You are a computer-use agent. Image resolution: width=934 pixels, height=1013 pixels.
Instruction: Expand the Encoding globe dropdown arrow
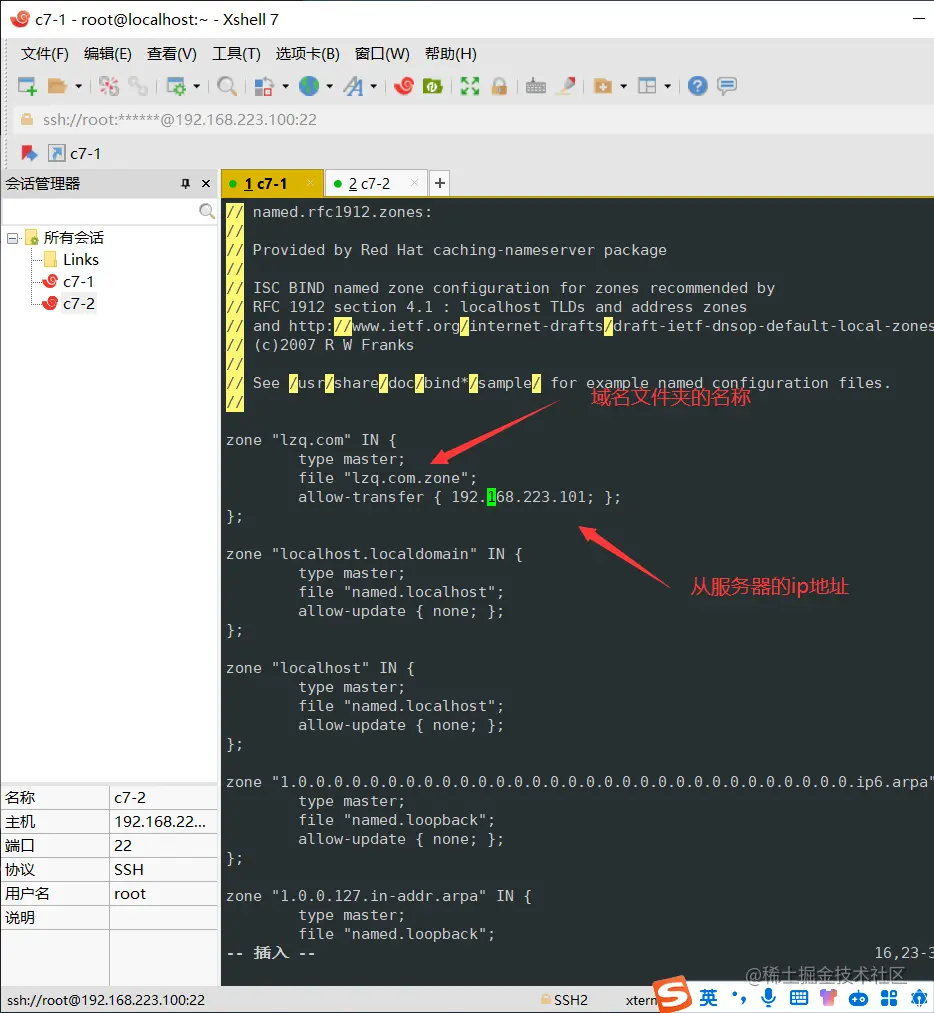coord(329,86)
